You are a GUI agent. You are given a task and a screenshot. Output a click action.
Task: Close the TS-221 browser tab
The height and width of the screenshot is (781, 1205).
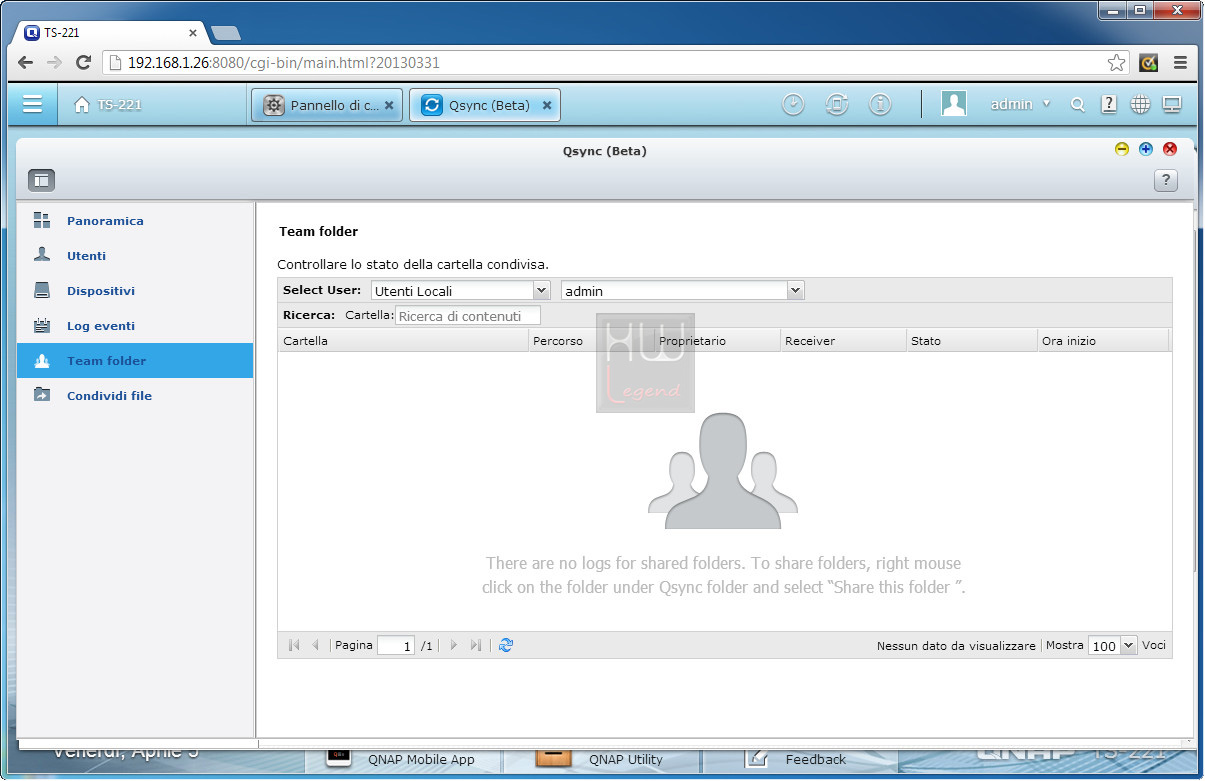click(193, 33)
